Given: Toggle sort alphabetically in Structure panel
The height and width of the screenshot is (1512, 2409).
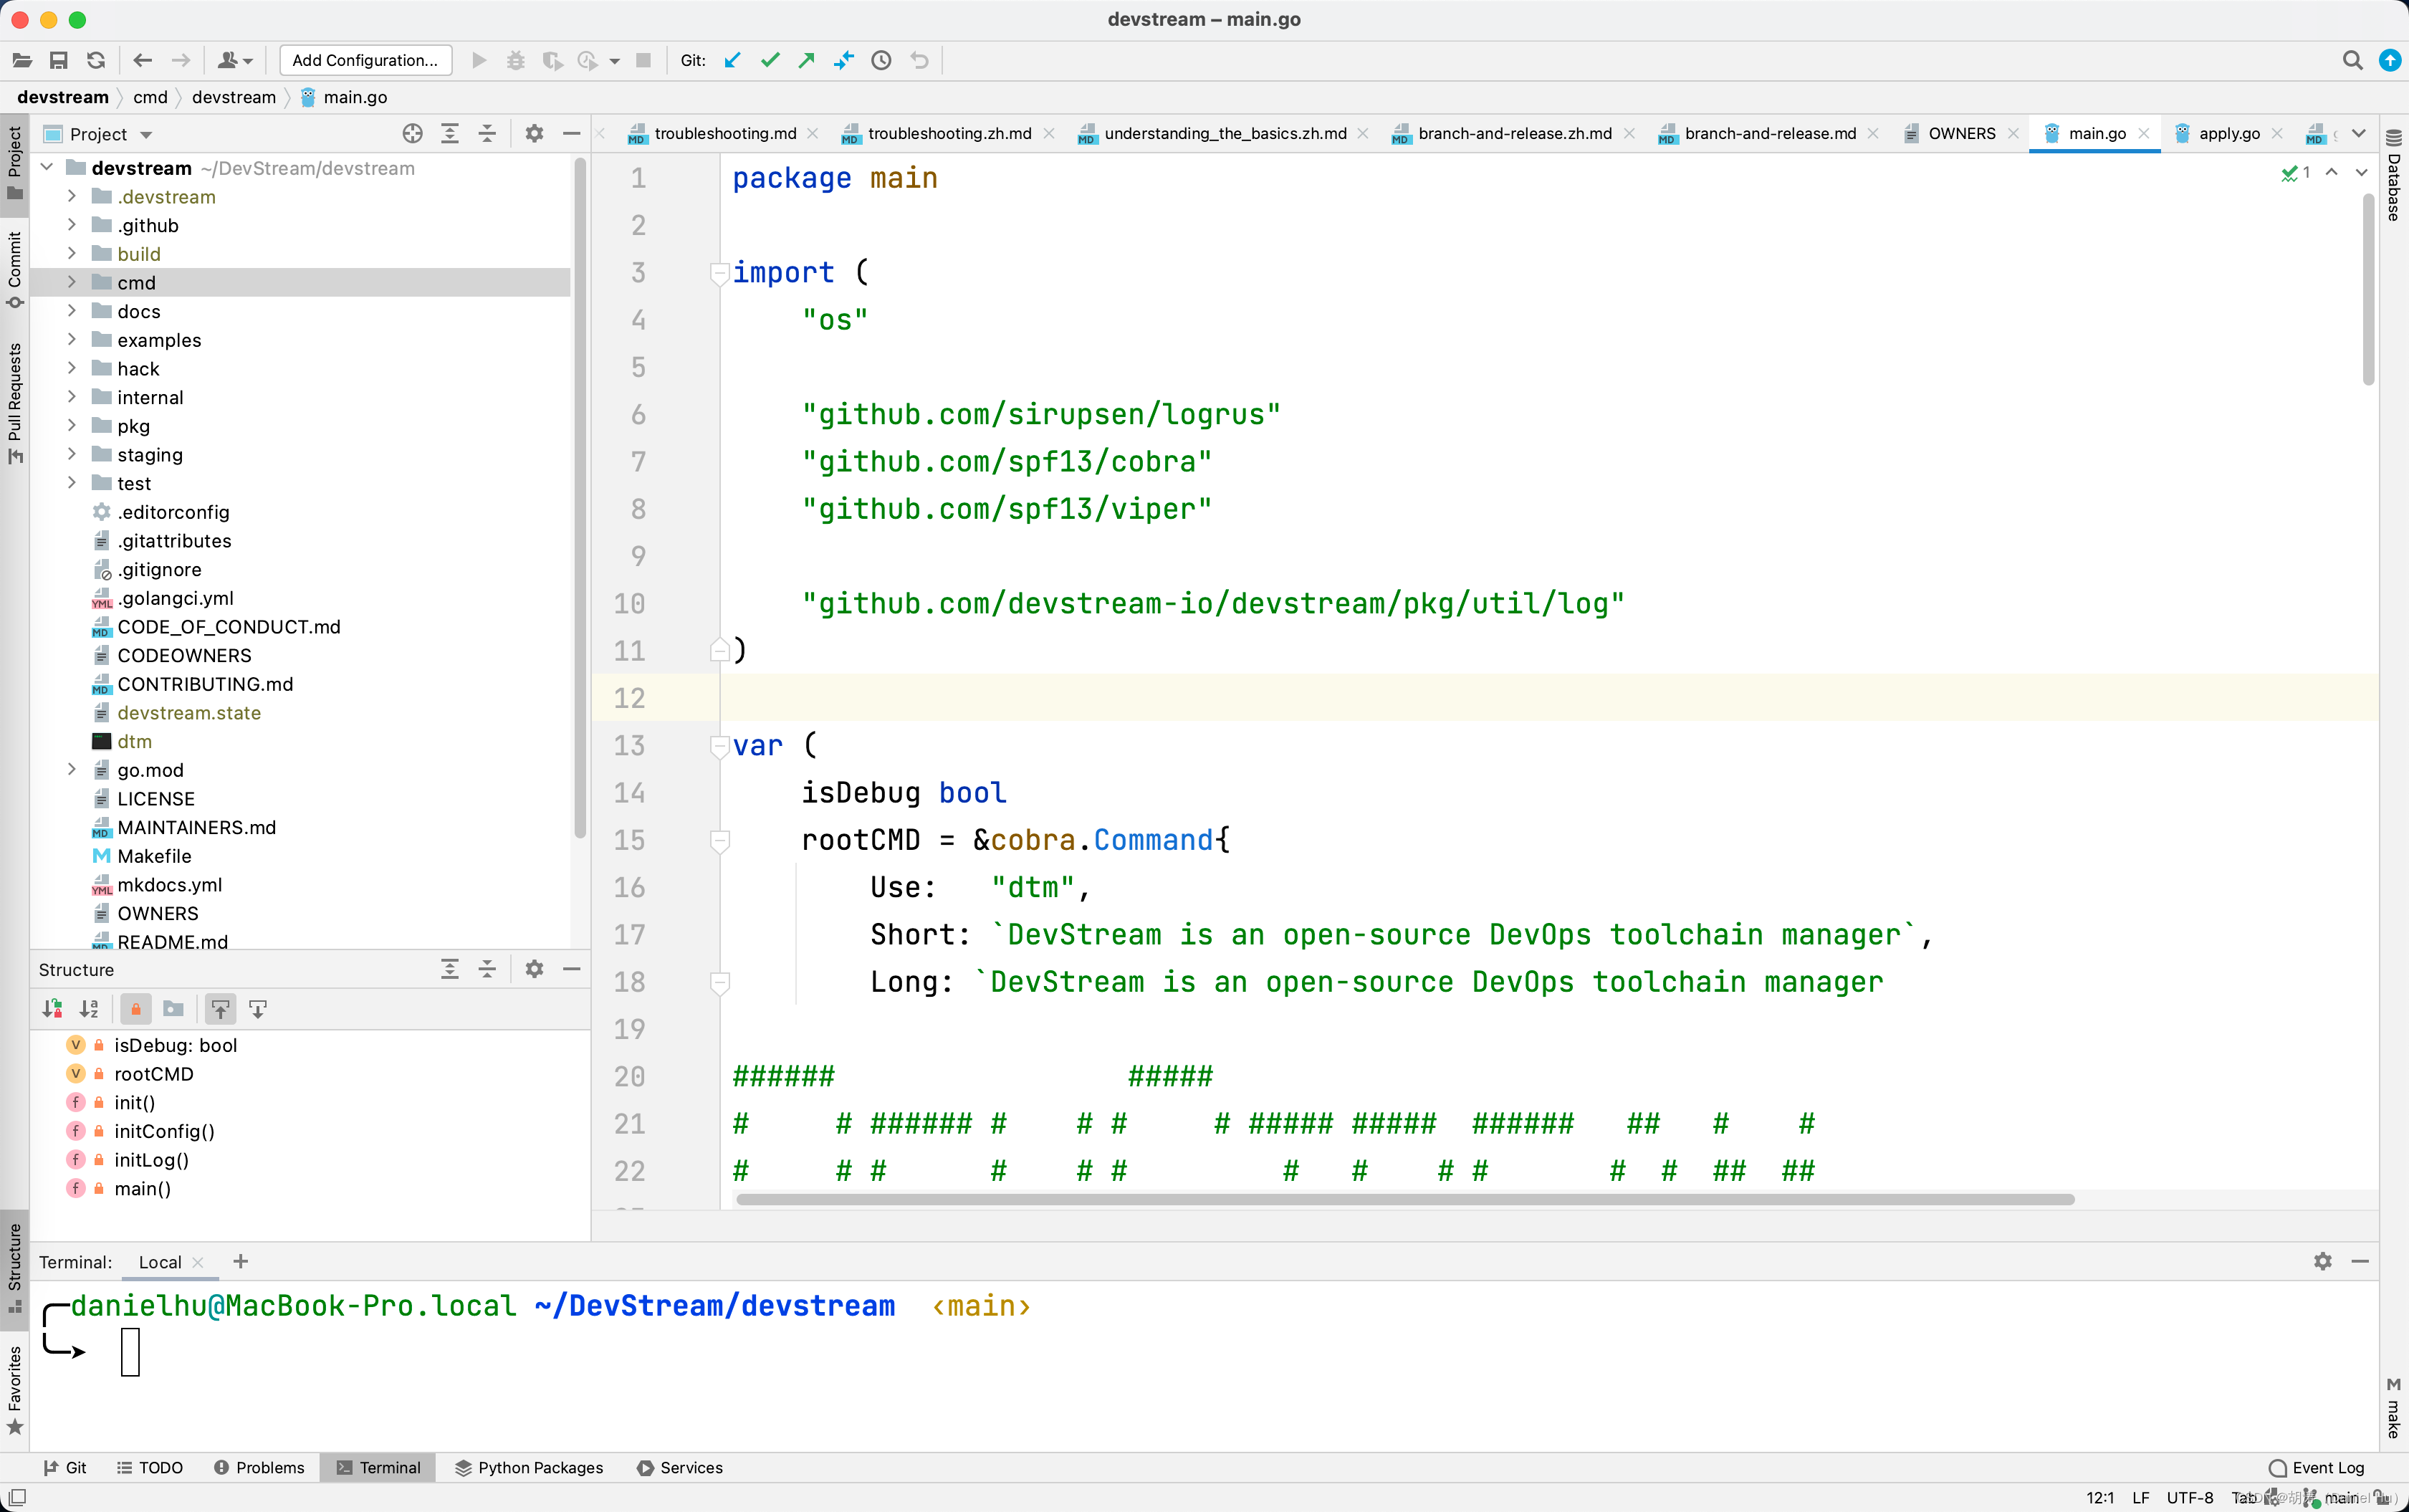Looking at the screenshot, I should click(89, 1009).
